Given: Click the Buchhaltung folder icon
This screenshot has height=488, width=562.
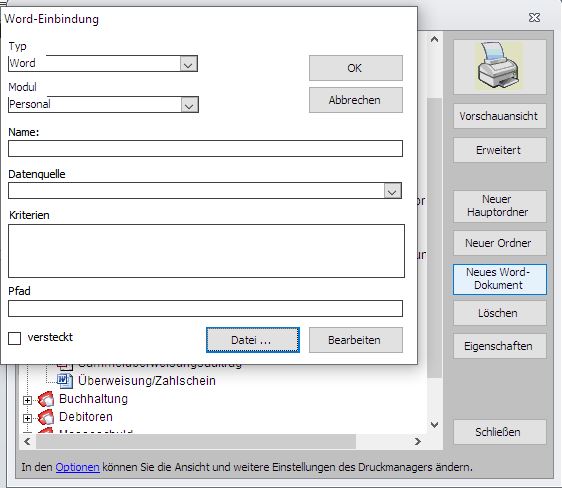Looking at the screenshot, I should point(46,399).
